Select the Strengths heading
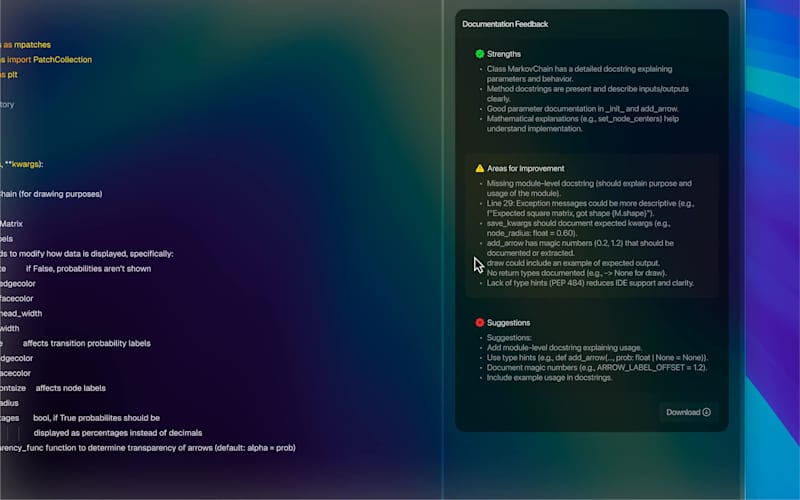This screenshot has height=500, width=800. pos(504,54)
